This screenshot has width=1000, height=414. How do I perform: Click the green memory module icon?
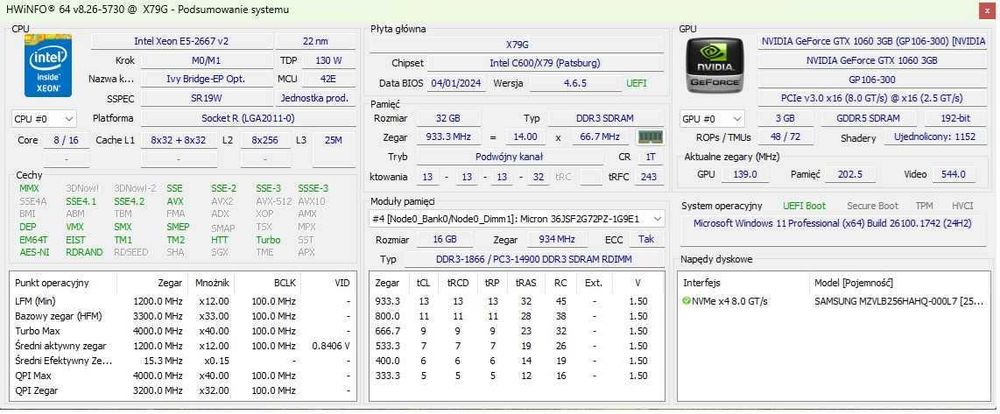[x=651, y=137]
